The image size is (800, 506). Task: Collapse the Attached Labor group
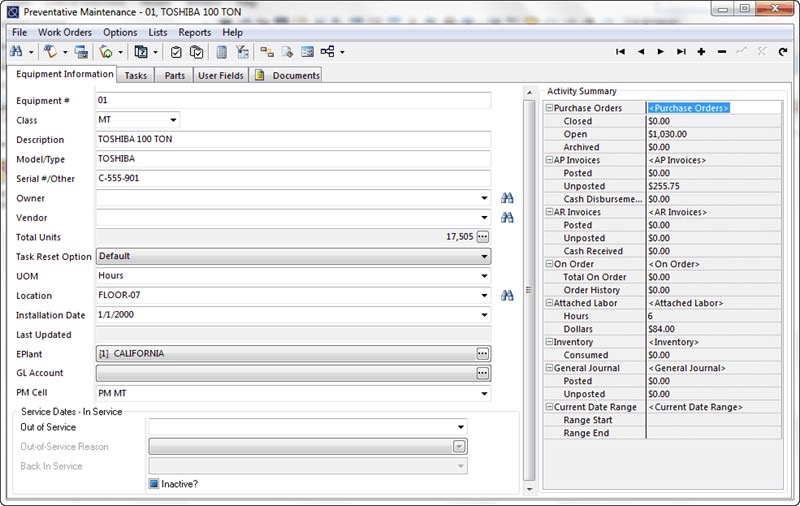point(549,303)
